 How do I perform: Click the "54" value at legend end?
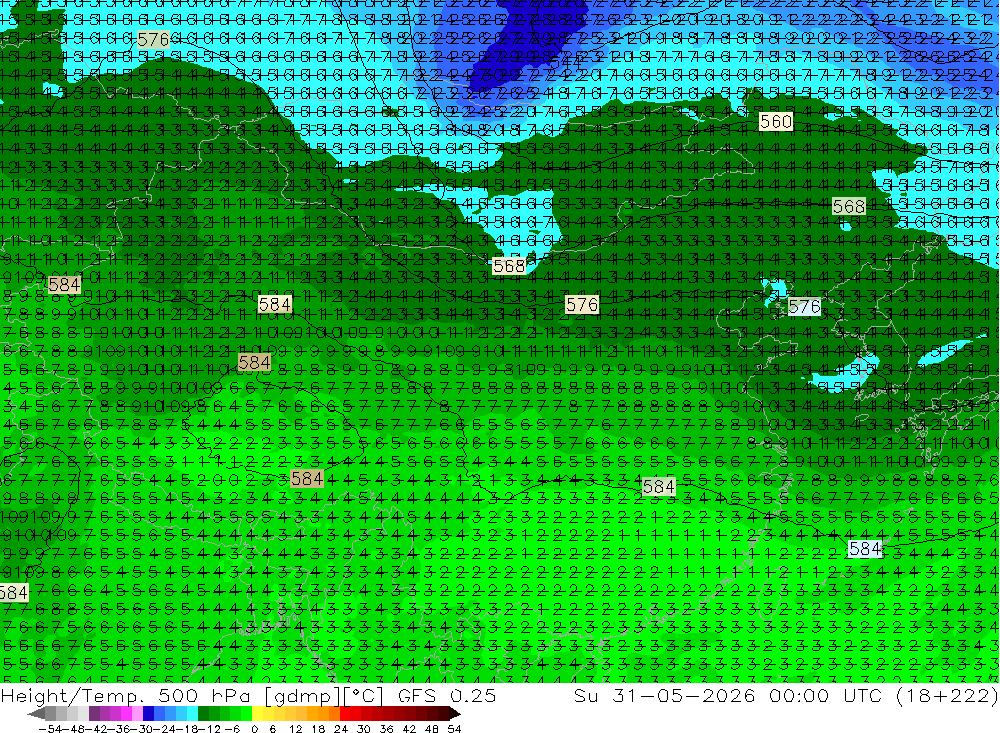454,729
